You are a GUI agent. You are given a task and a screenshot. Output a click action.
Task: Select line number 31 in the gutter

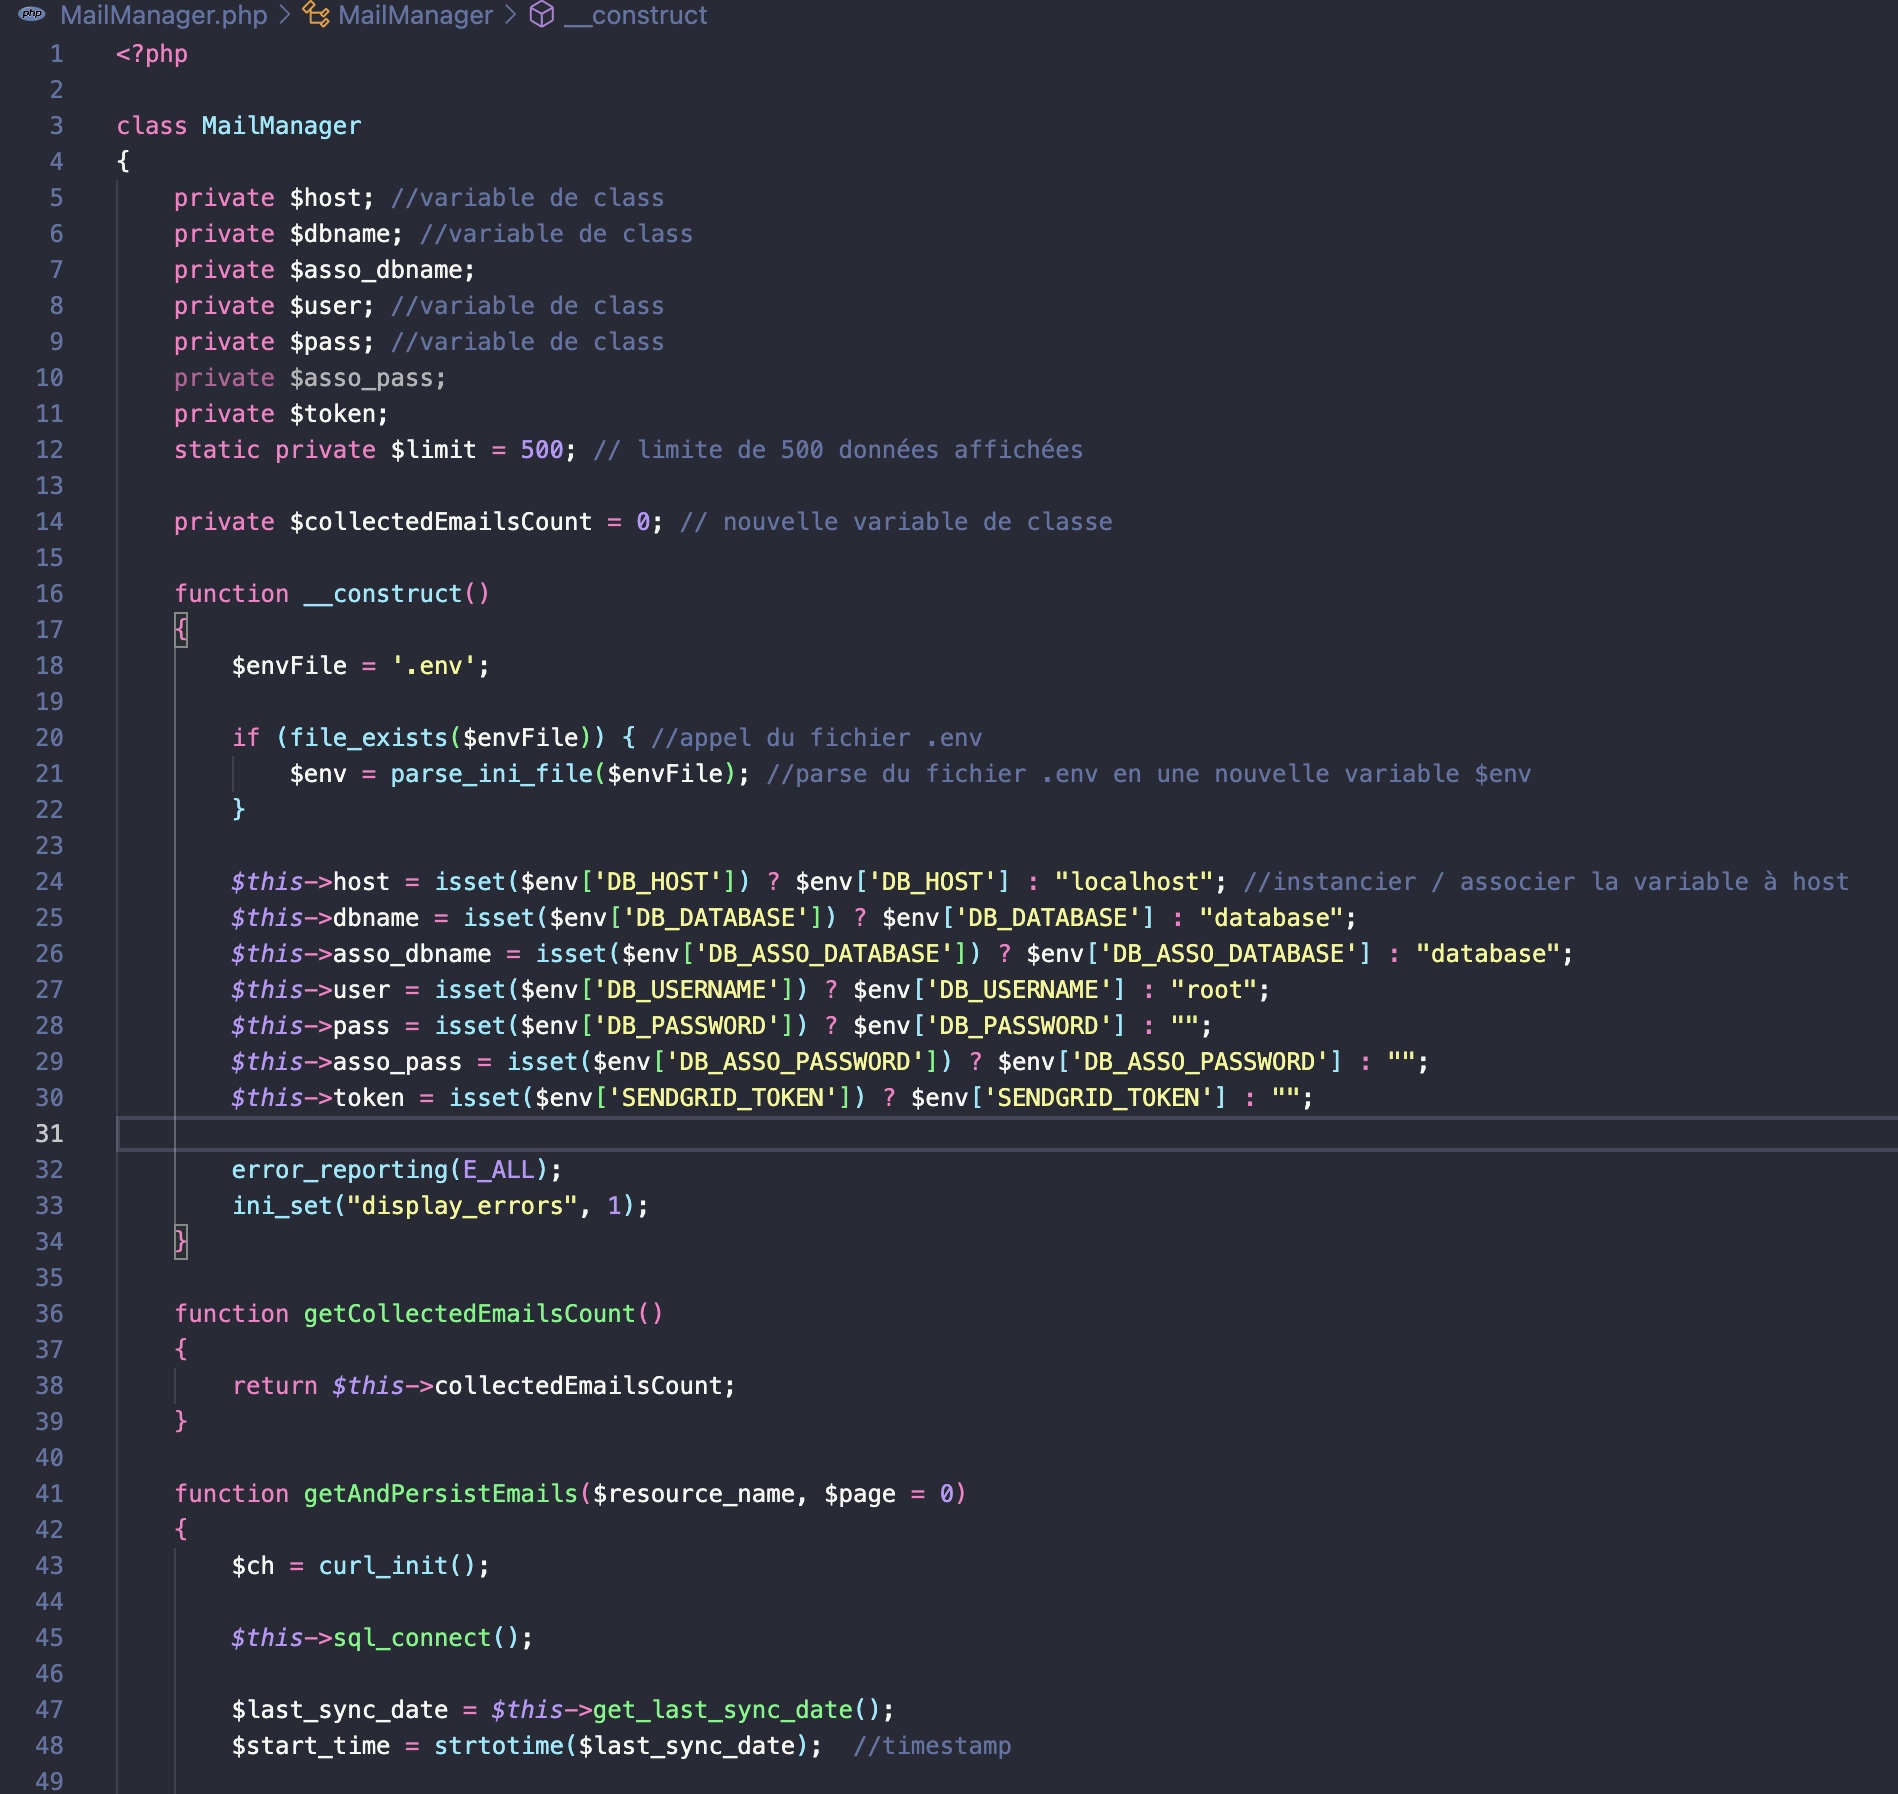[x=49, y=1134]
